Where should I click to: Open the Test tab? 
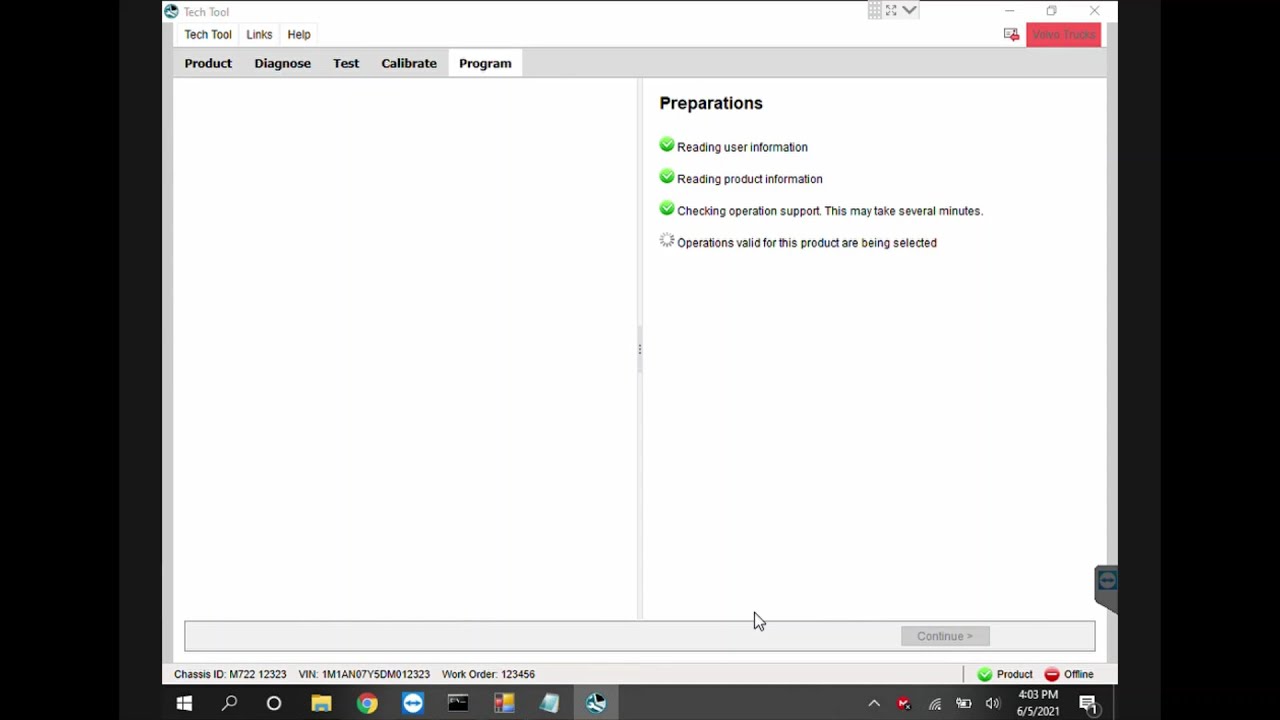[346, 63]
